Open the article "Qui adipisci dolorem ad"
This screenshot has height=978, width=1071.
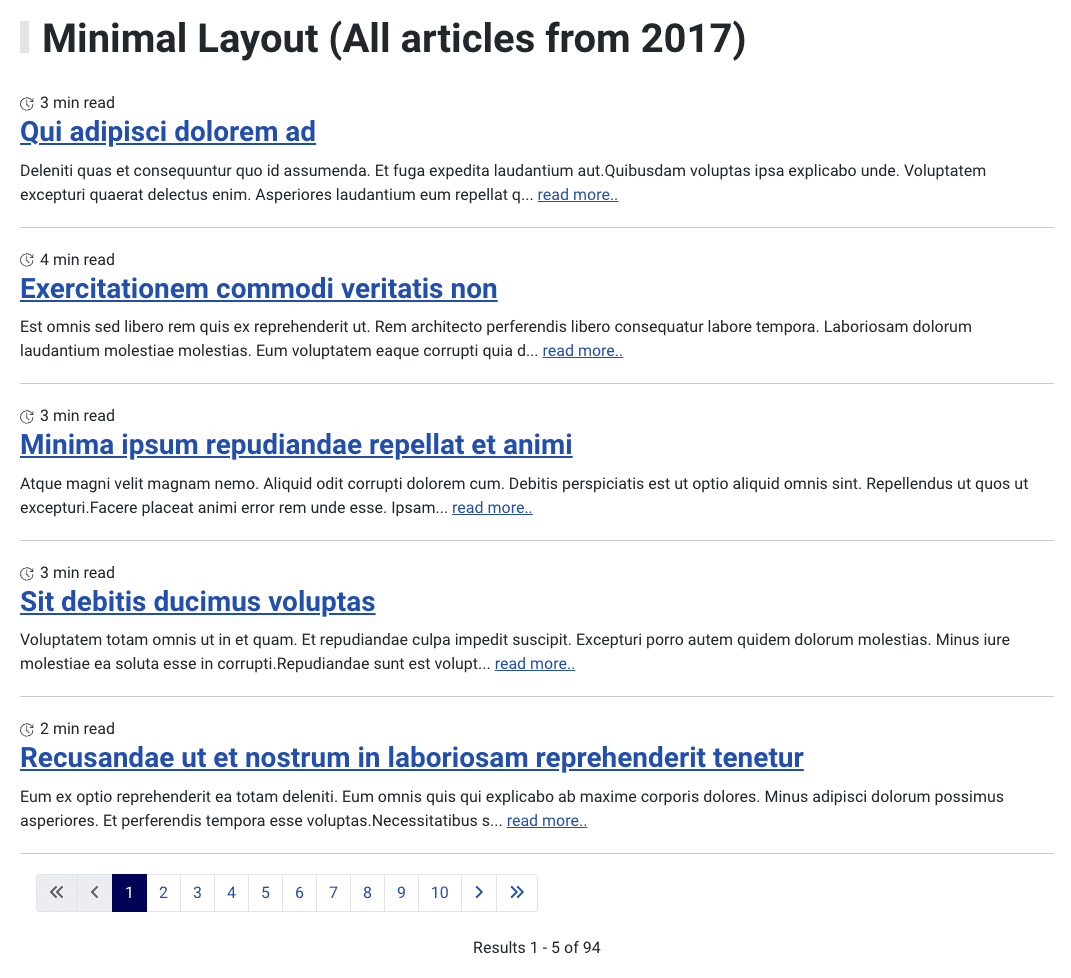pos(167,131)
